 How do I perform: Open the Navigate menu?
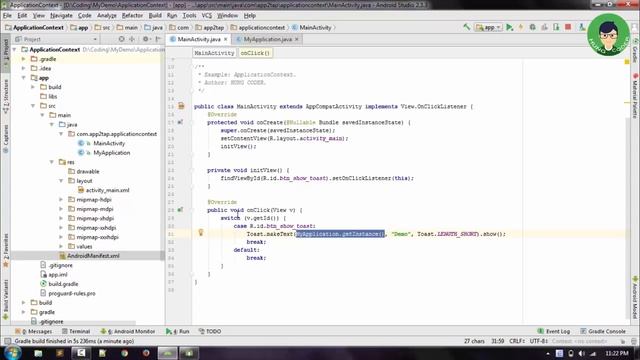61,16
